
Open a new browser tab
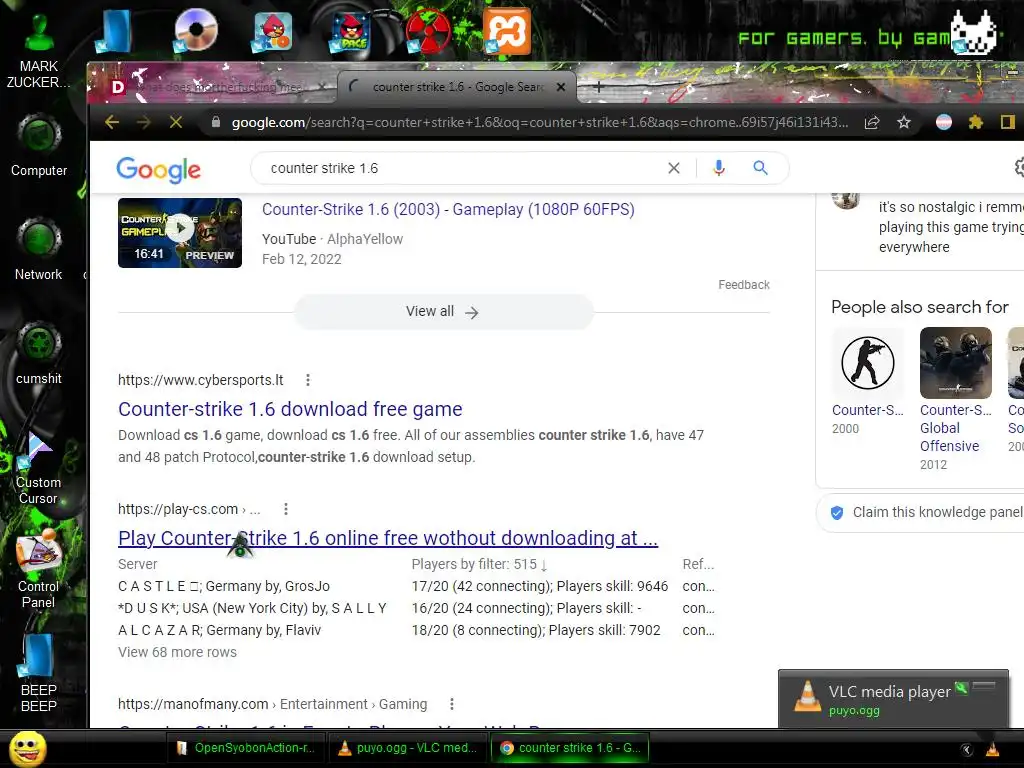[598, 86]
